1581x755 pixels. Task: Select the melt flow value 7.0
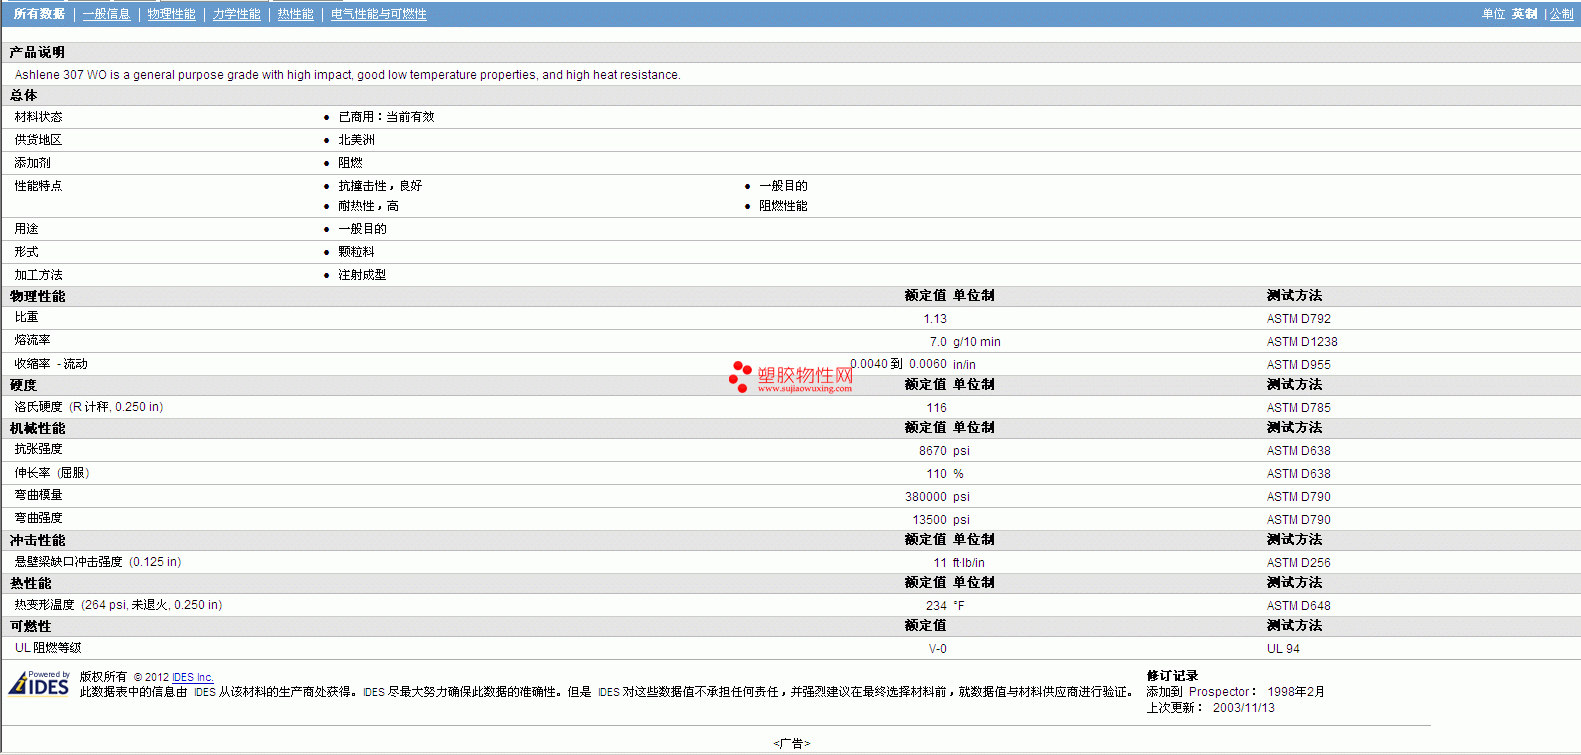click(x=938, y=342)
